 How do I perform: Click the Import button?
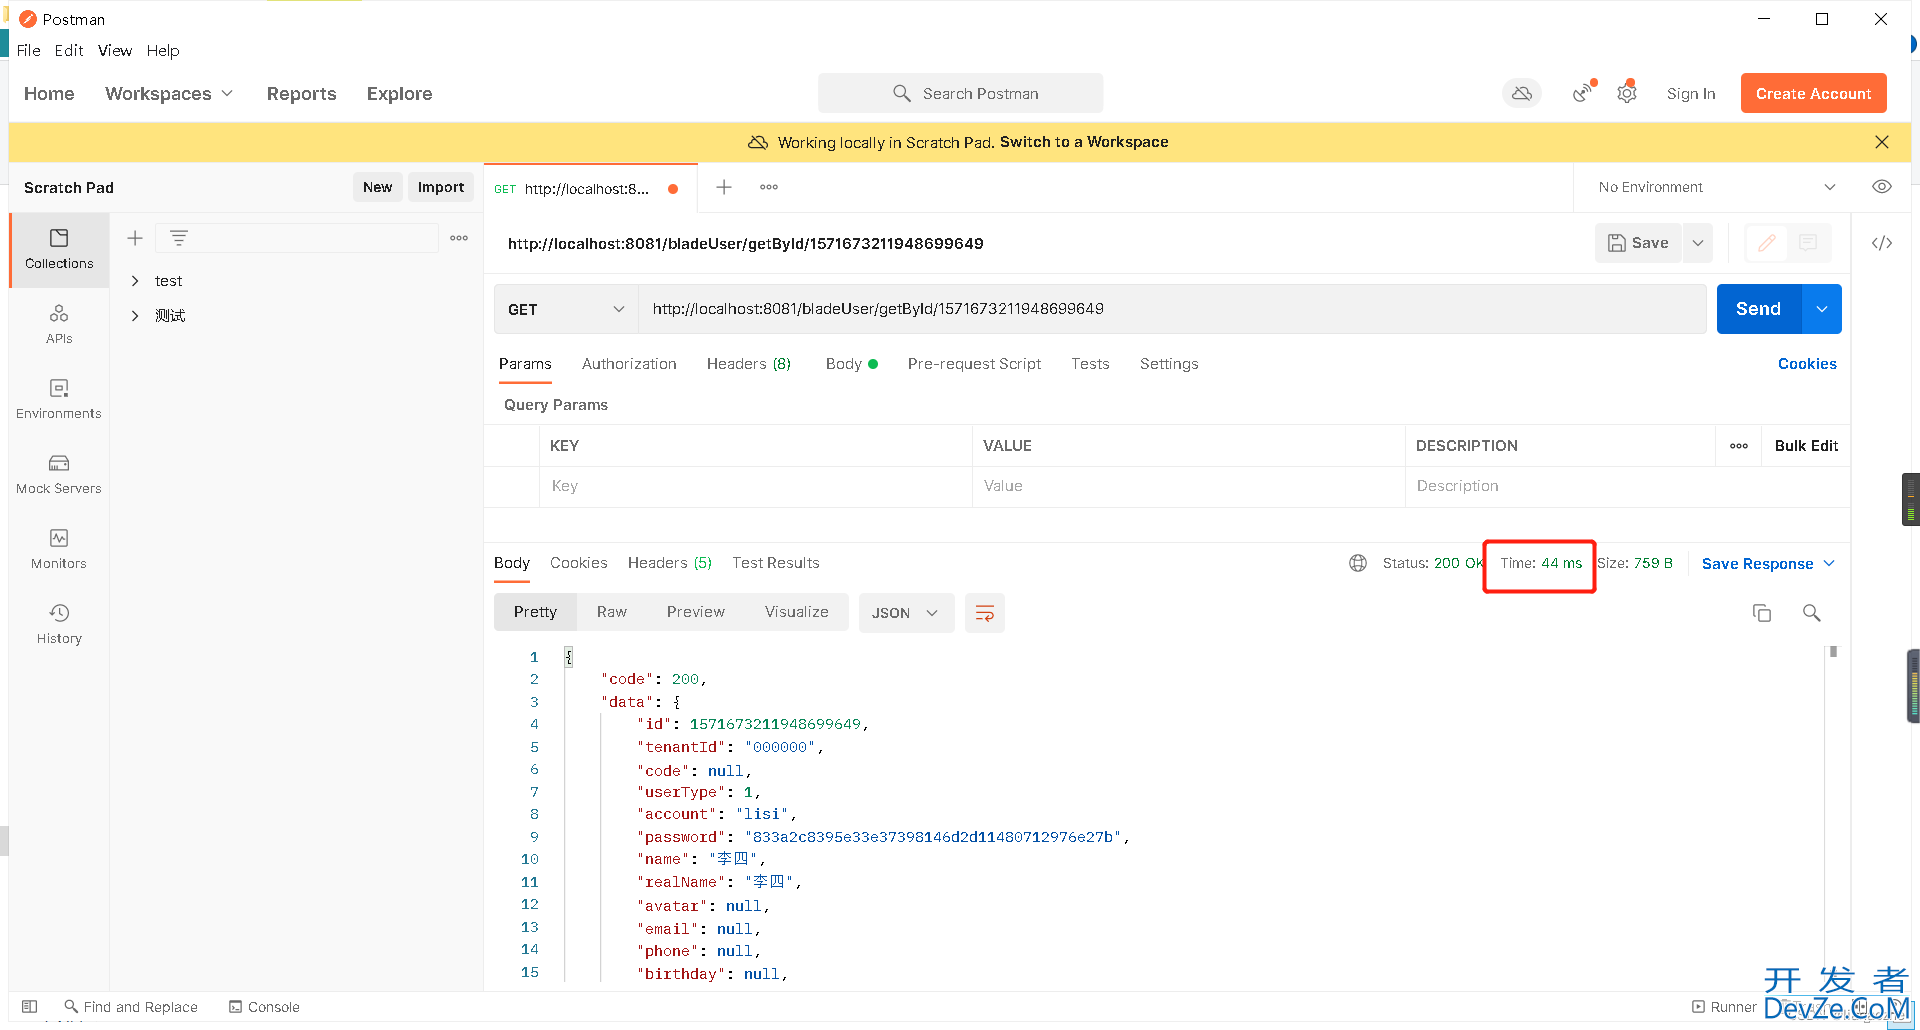point(441,187)
